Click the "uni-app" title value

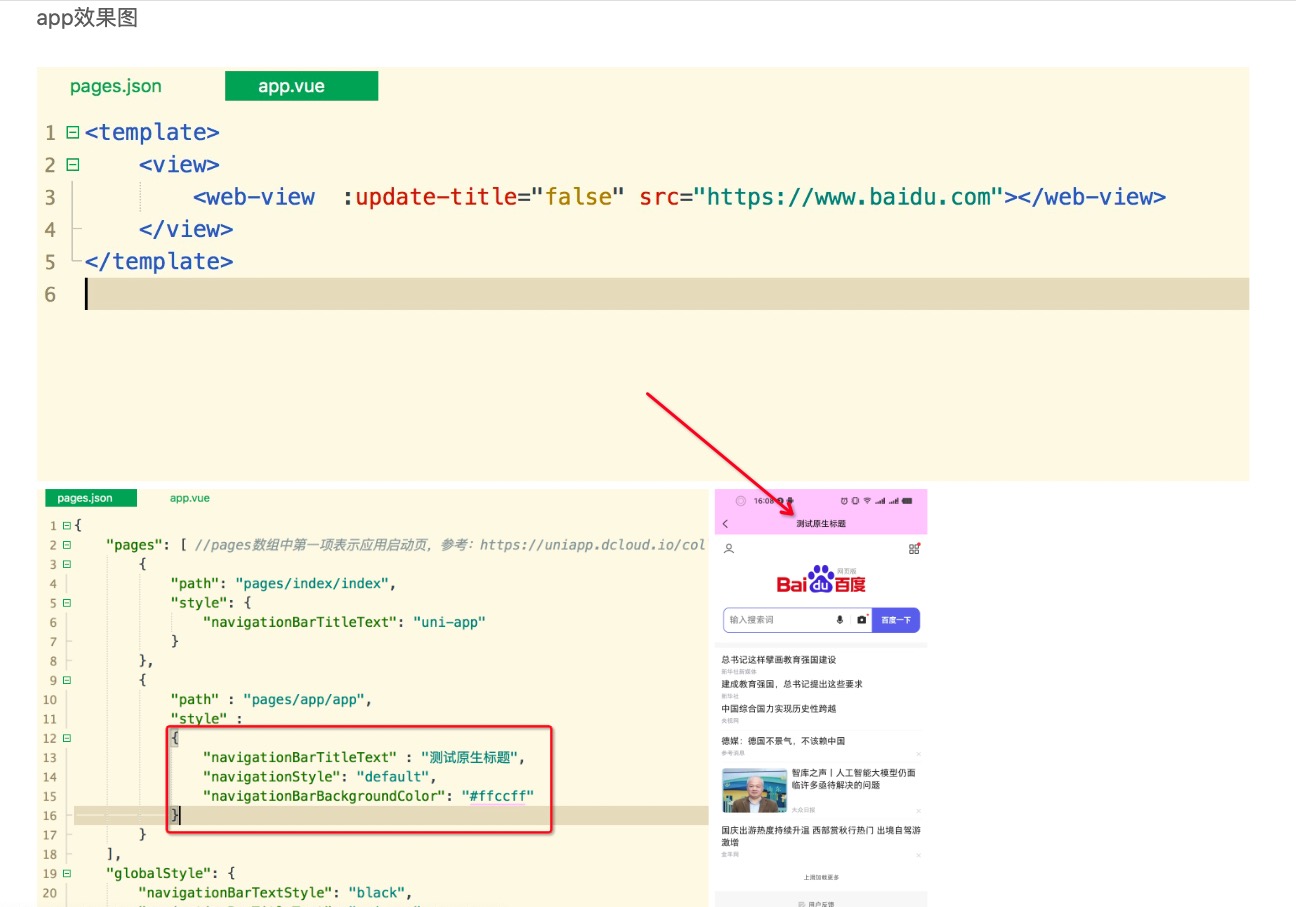pyautogui.click(x=450, y=622)
